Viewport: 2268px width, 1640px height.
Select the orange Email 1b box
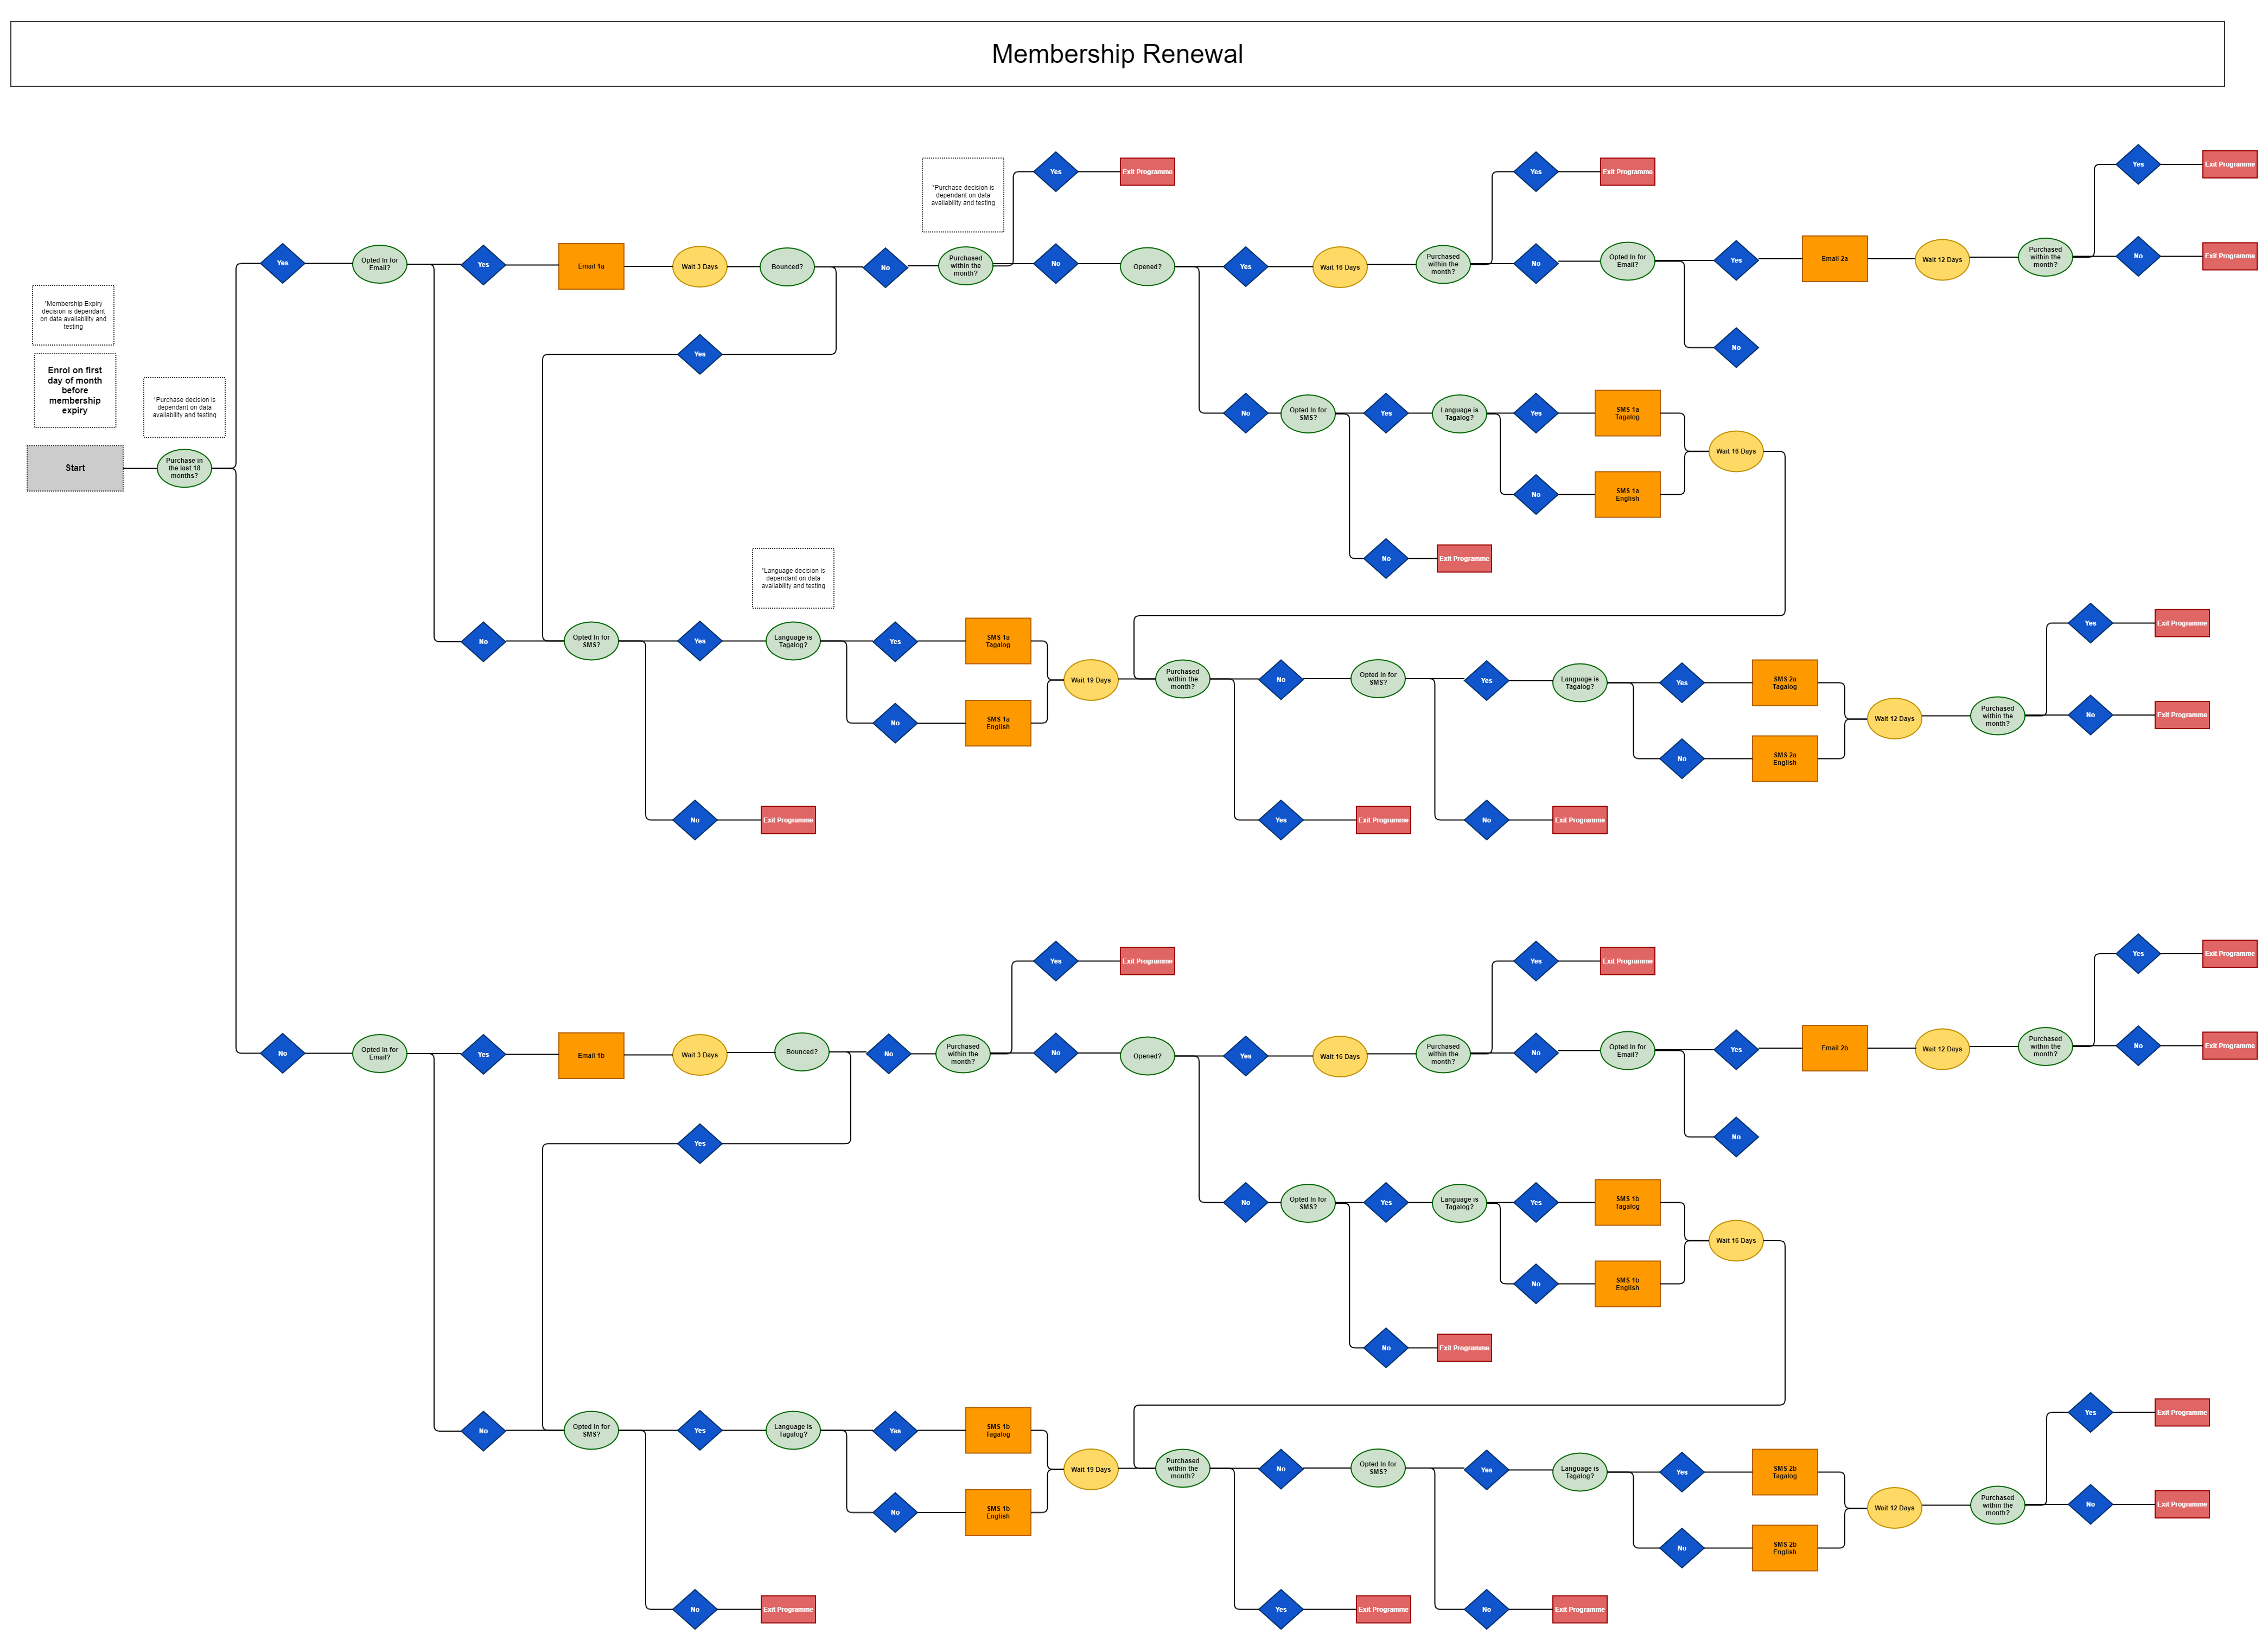pyautogui.click(x=591, y=1055)
